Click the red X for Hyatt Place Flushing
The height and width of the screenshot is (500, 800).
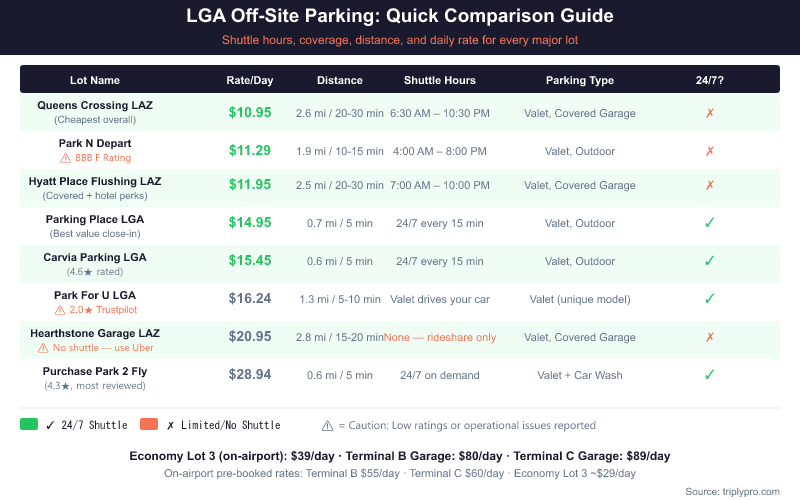pyautogui.click(x=710, y=185)
